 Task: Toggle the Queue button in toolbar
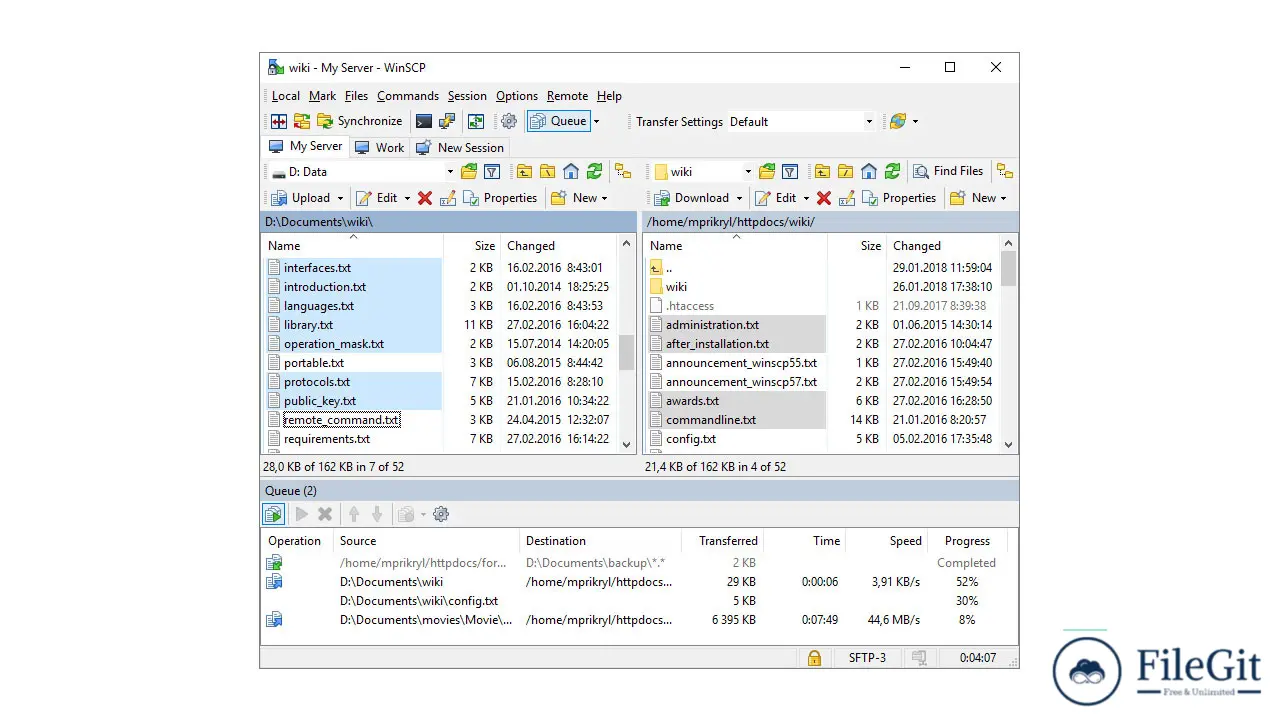558,121
